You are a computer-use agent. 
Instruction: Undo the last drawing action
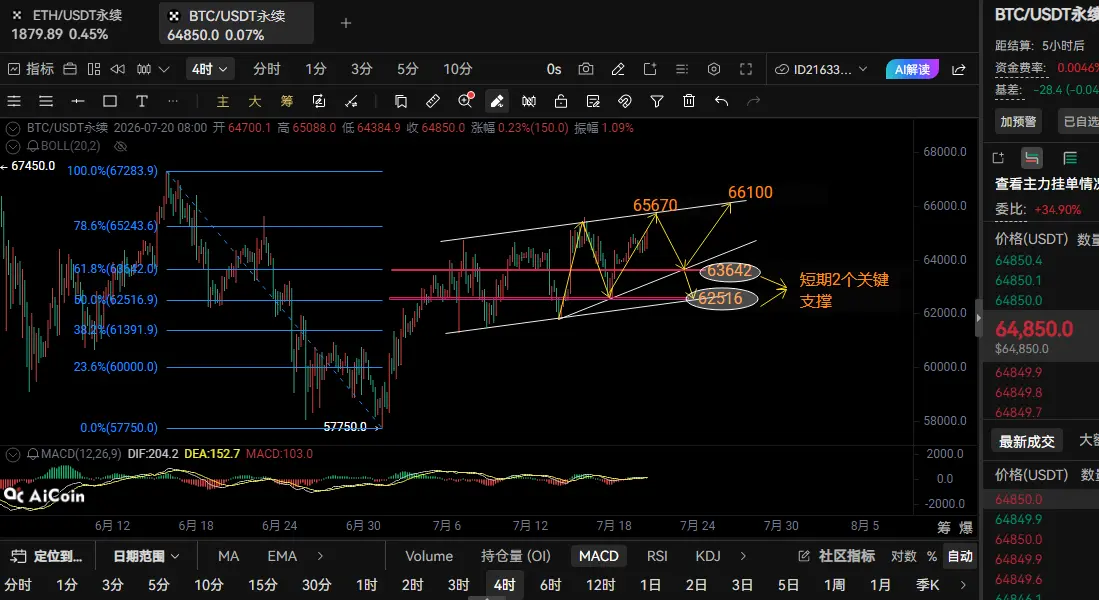(x=721, y=102)
